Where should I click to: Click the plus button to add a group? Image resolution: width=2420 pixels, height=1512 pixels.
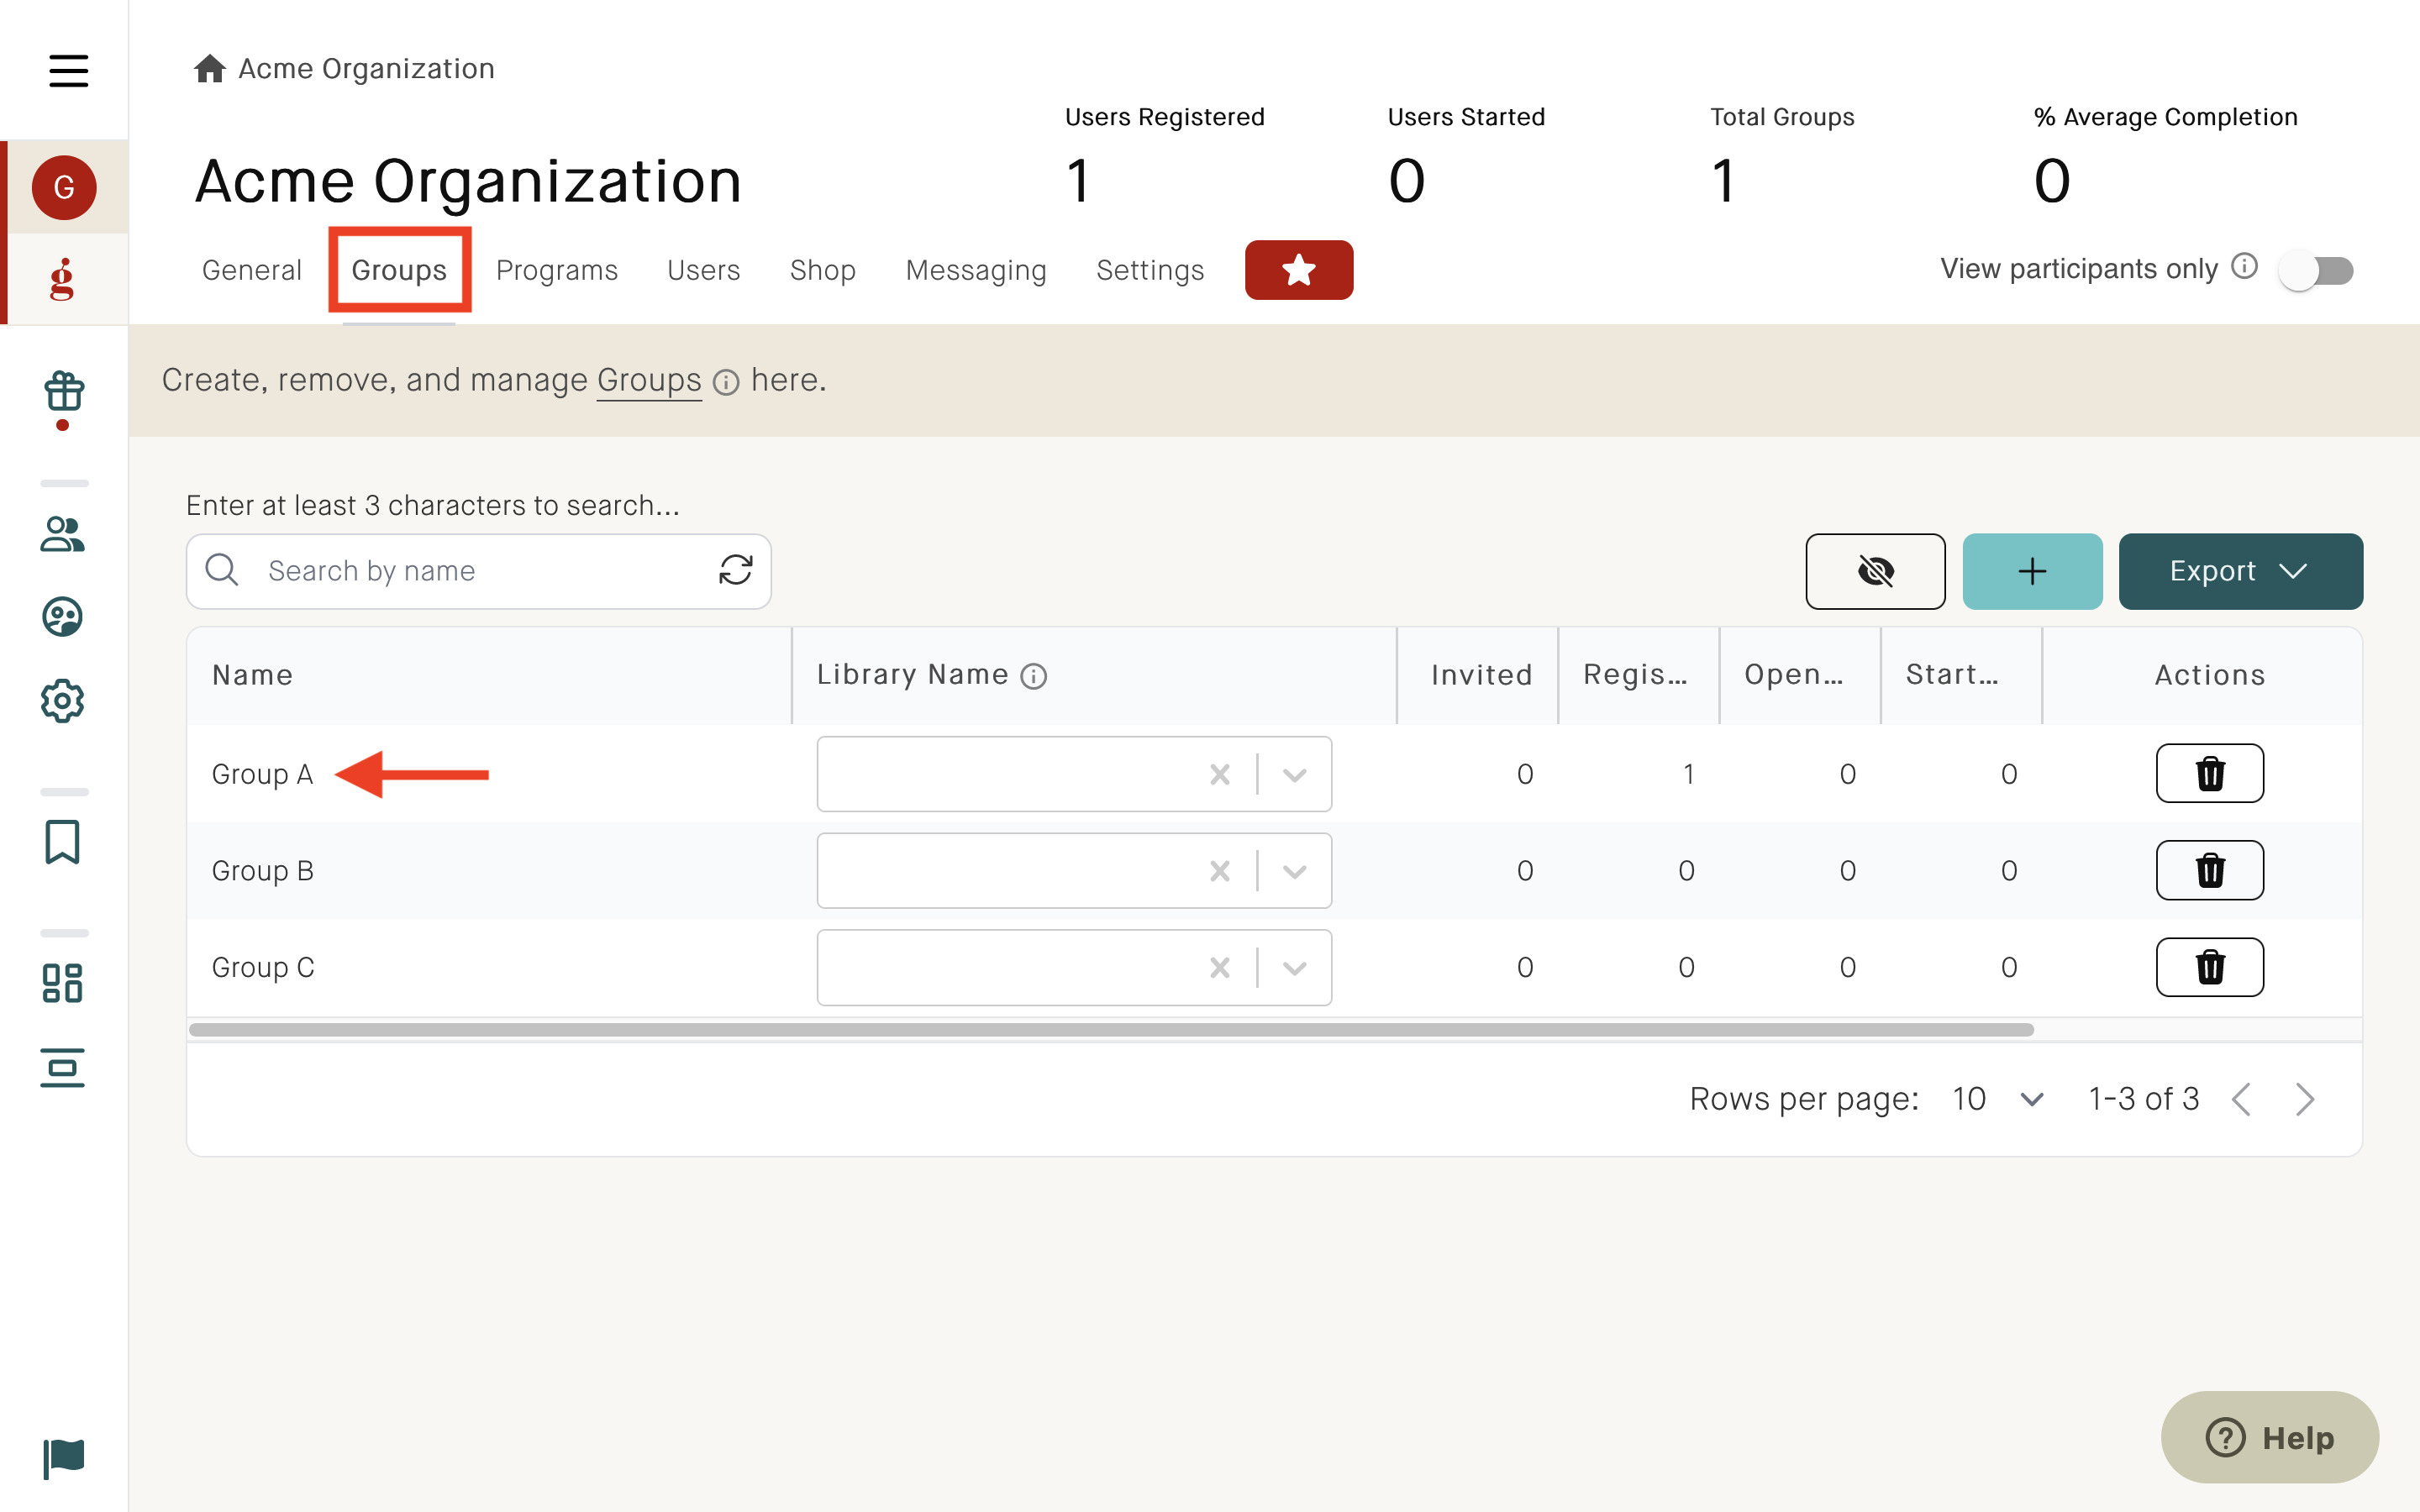tap(2032, 571)
